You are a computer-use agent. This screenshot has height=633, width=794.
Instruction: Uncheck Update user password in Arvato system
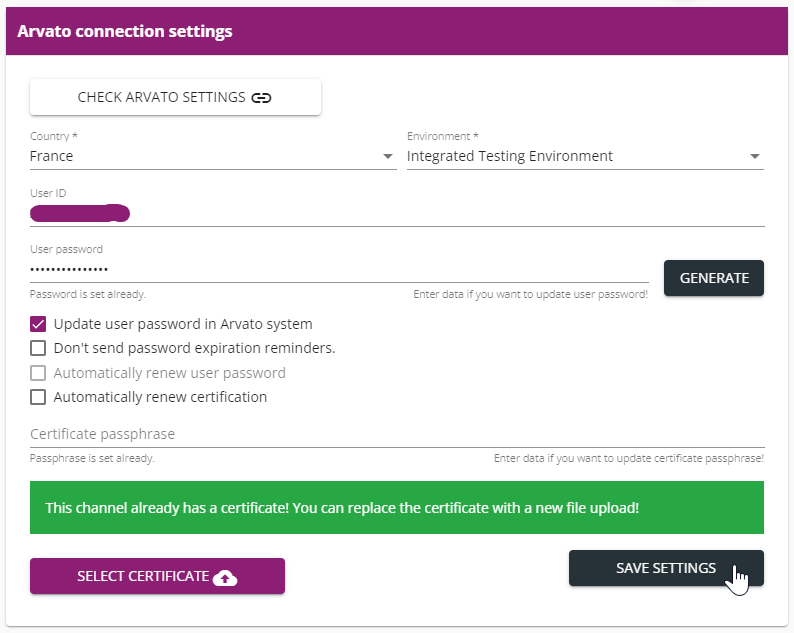click(x=38, y=324)
